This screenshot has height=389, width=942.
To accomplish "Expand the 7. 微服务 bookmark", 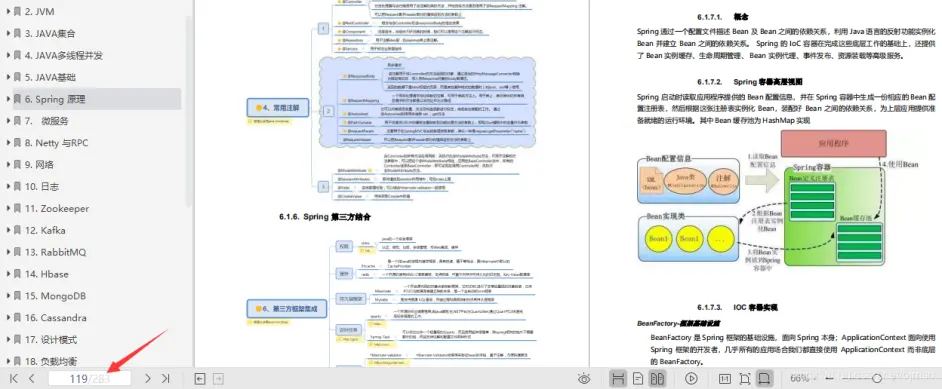I will click(x=8, y=121).
